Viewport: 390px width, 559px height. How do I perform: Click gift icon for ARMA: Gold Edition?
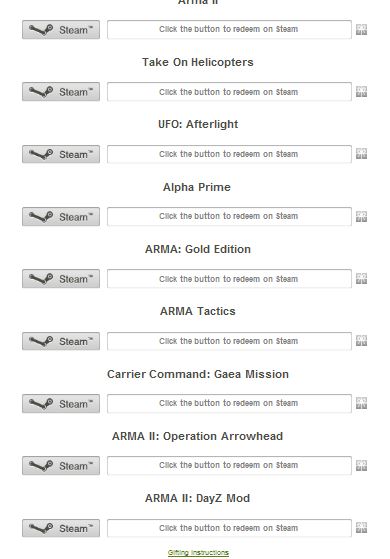pyautogui.click(x=361, y=278)
